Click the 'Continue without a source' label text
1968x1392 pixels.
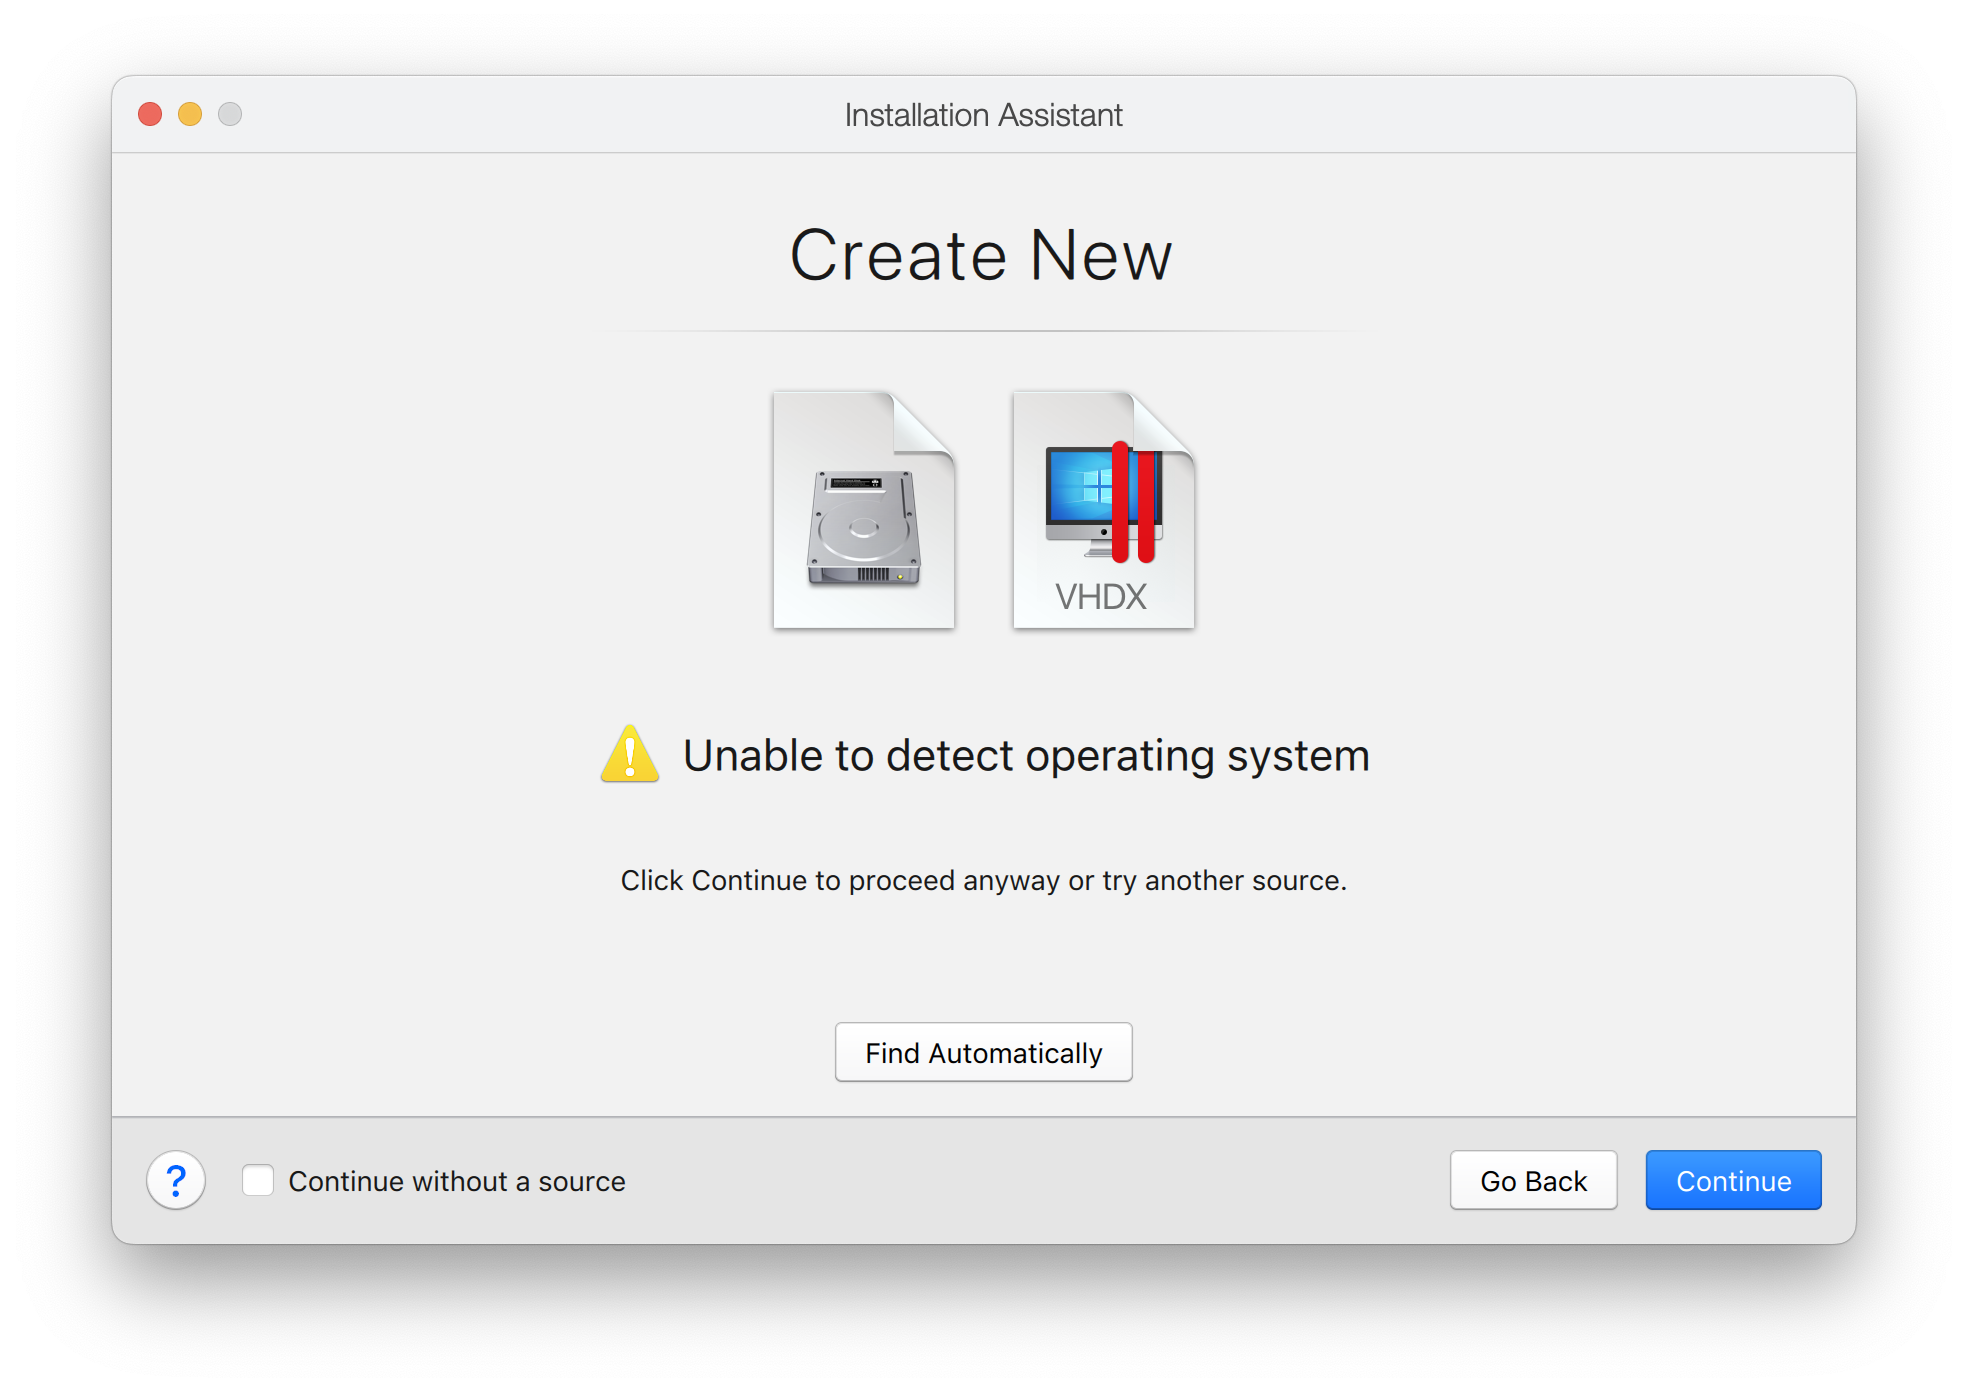456,1181
